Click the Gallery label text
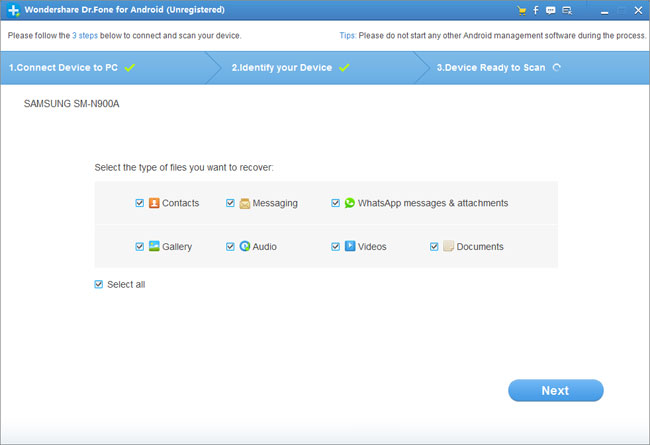650x445 pixels. (x=177, y=247)
